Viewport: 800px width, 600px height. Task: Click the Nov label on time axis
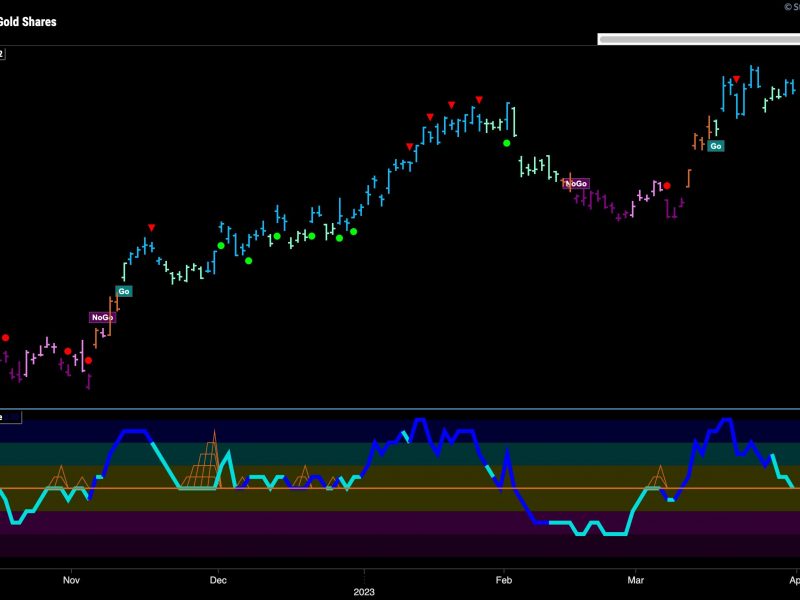pyautogui.click(x=71, y=580)
